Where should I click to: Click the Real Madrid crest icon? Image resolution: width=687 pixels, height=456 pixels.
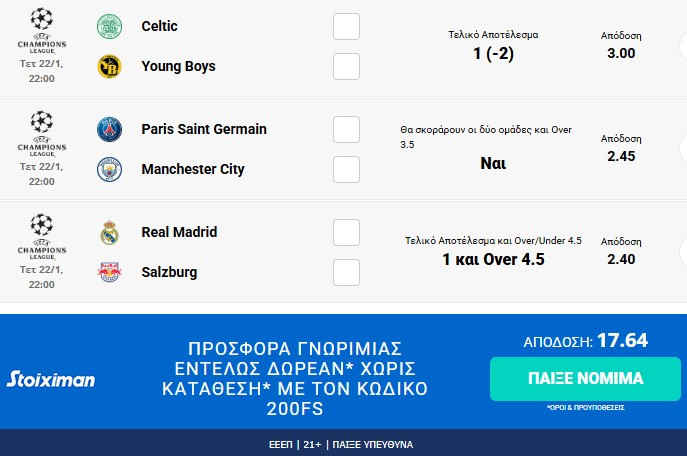click(x=108, y=233)
